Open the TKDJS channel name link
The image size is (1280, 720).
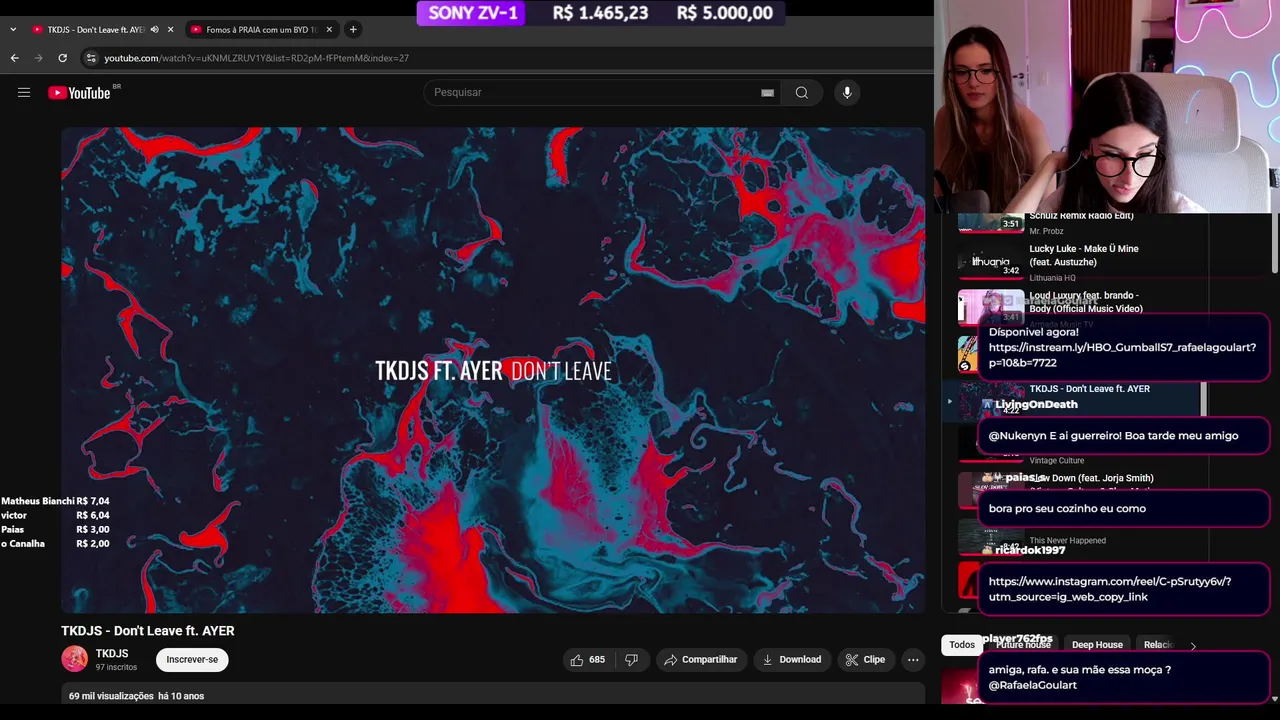pyautogui.click(x=112, y=654)
